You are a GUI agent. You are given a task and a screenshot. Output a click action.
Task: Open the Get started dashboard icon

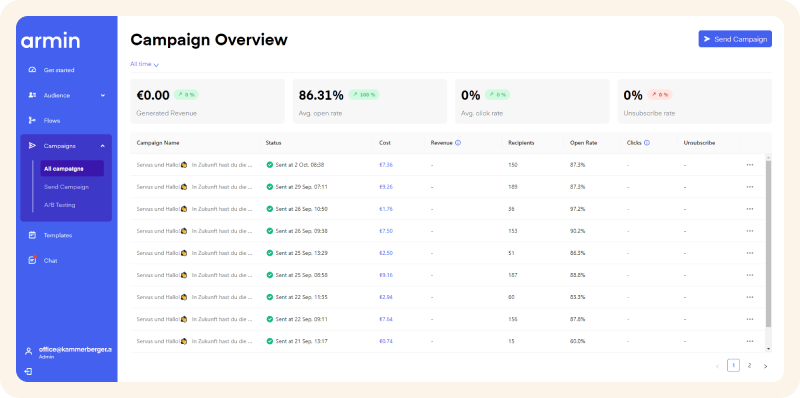(x=32, y=70)
